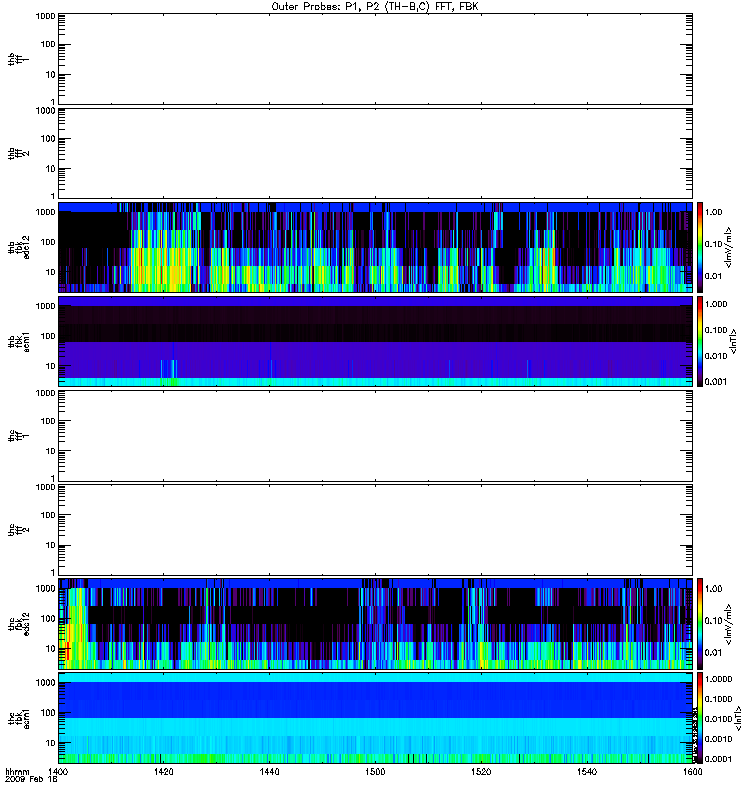
Task: Click the '10' y-axis tick of thc fff 2 panel
Action: tap(51, 545)
